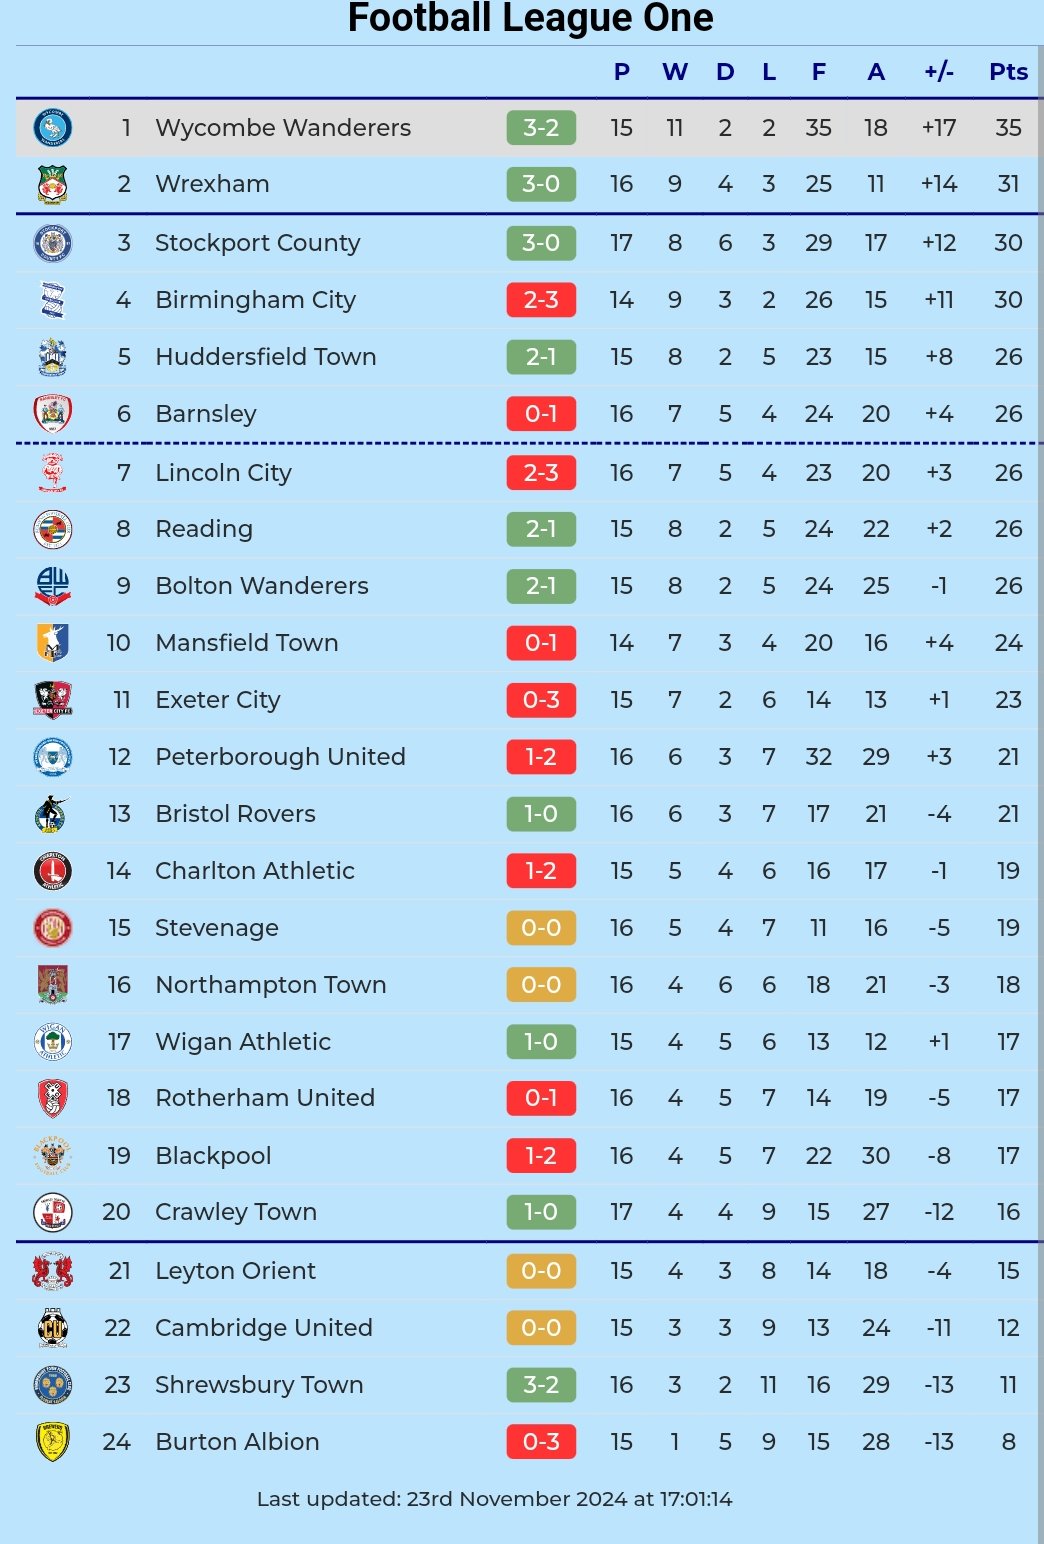This screenshot has width=1044, height=1544.
Task: Sort table by Pts column header
Action: [x=1008, y=72]
